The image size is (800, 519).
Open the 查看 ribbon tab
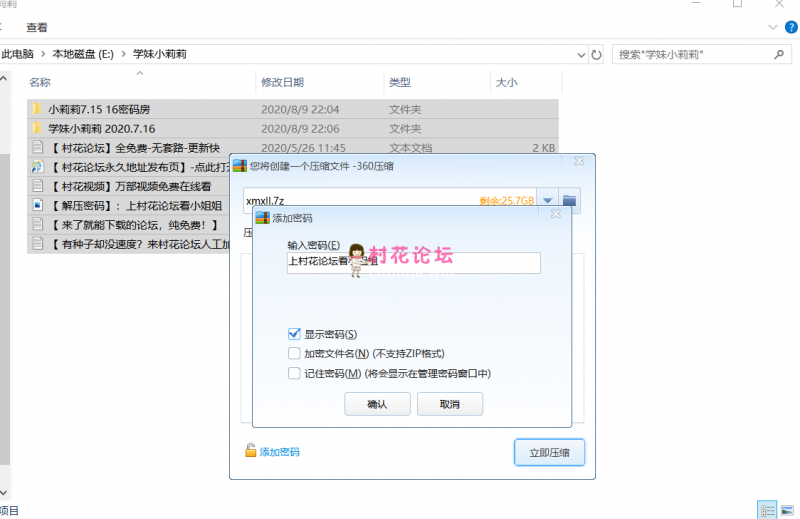pos(37,27)
